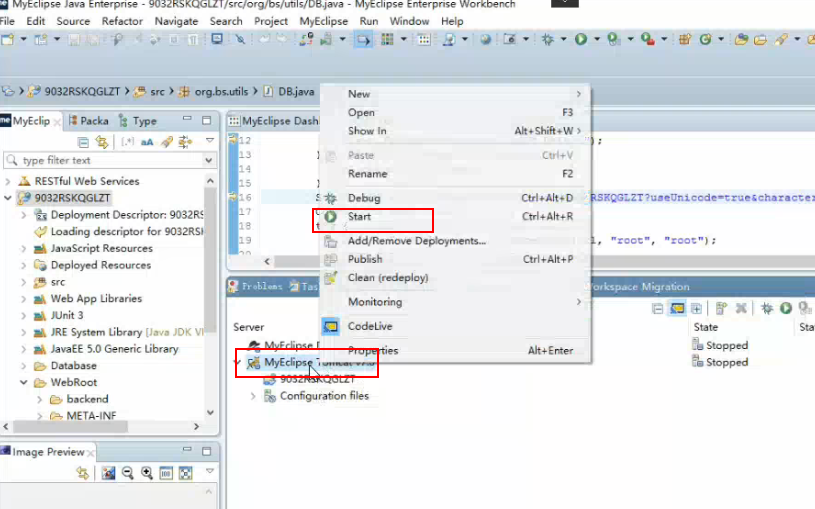This screenshot has width=815, height=509.
Task: Click the explorer horizontal scrollbar
Action: pyautogui.click(x=70, y=426)
